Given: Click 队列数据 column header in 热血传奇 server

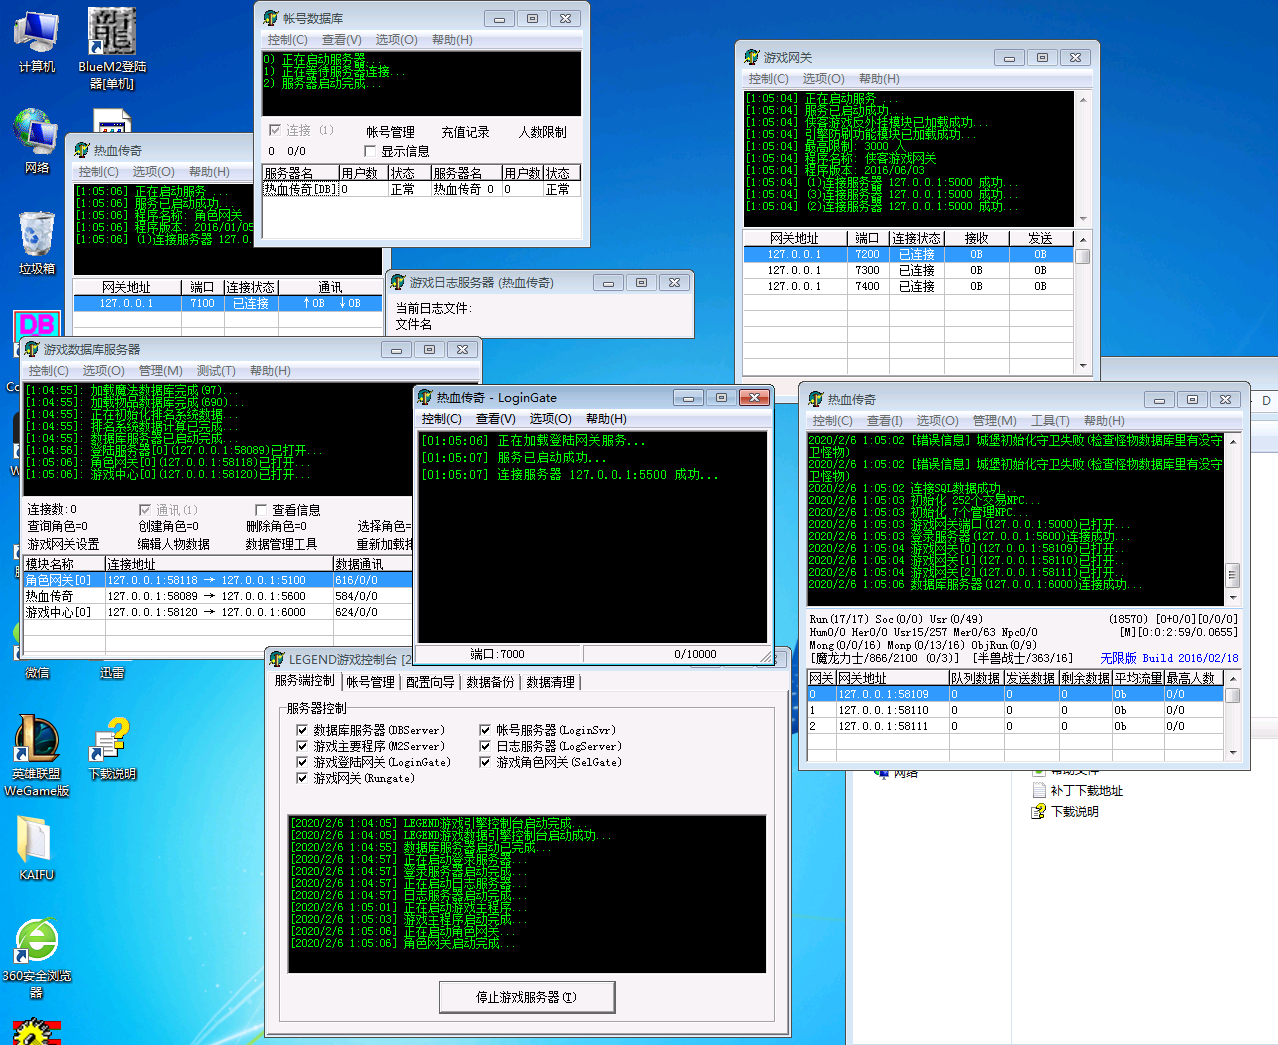Looking at the screenshot, I should click(976, 678).
